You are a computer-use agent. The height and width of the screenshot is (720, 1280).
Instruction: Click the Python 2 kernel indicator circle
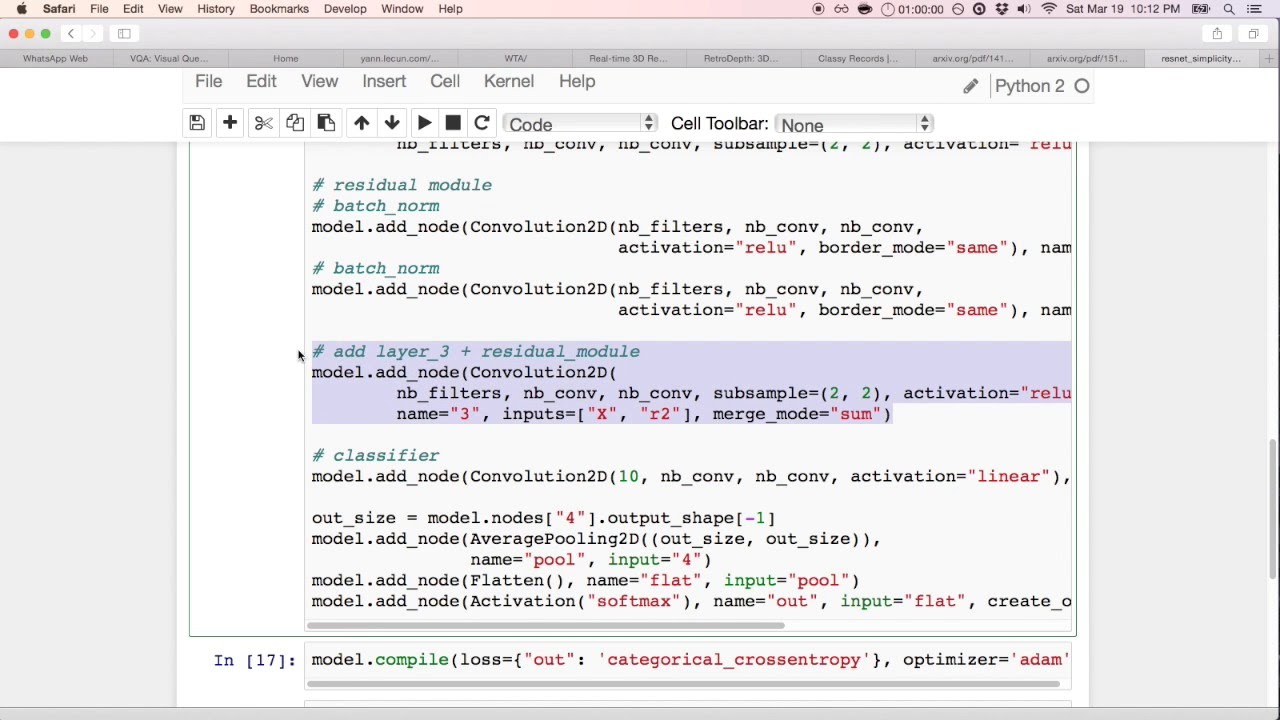click(1082, 86)
